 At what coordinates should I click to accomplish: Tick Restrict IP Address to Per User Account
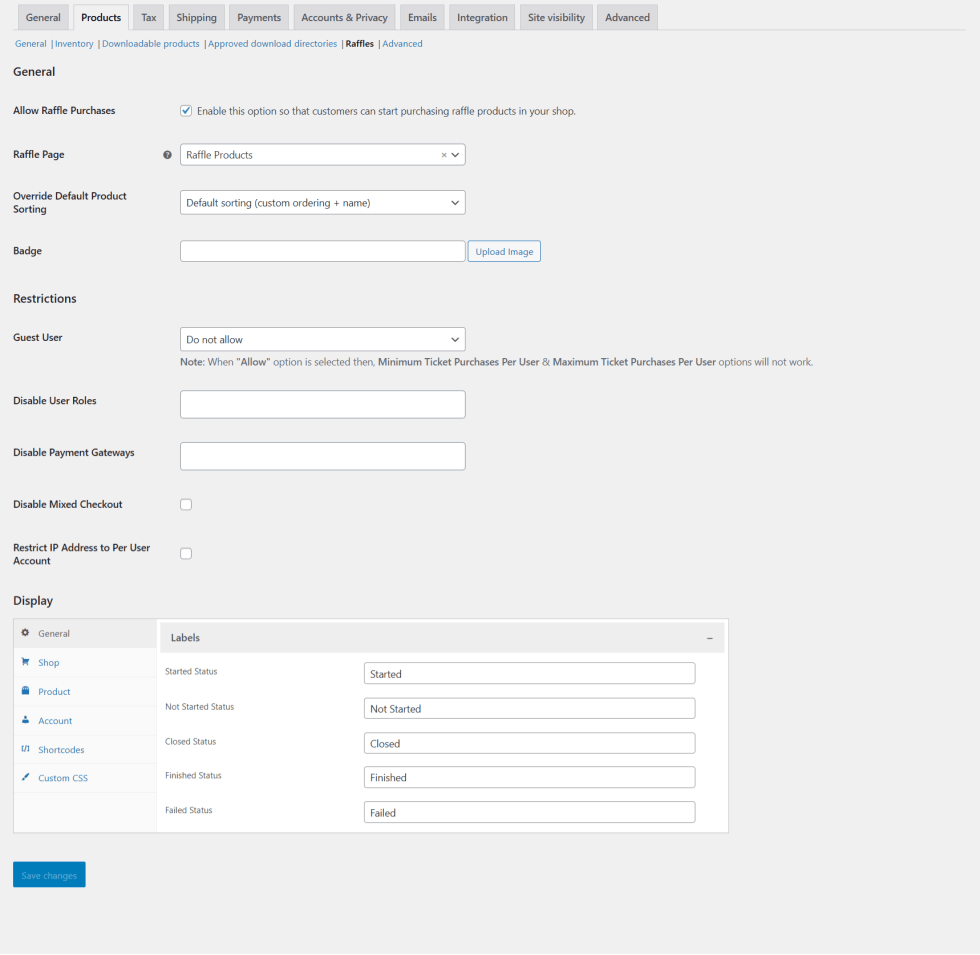click(x=186, y=553)
